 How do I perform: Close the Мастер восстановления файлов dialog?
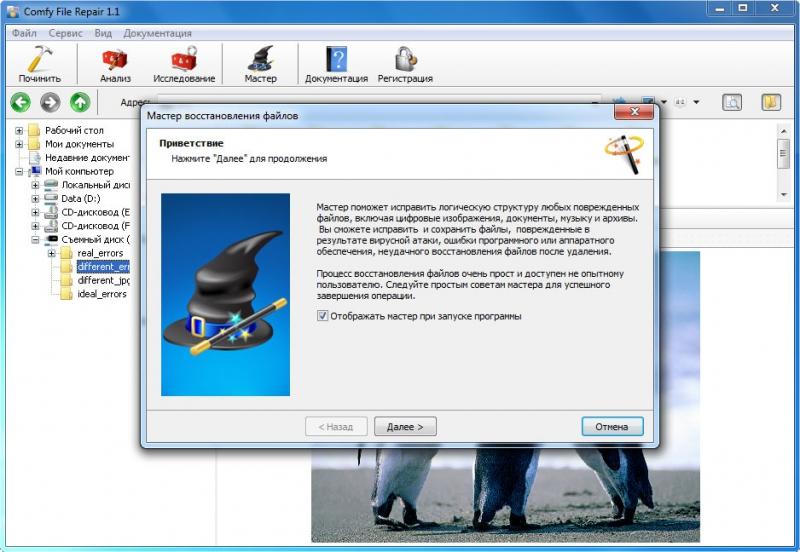point(634,111)
